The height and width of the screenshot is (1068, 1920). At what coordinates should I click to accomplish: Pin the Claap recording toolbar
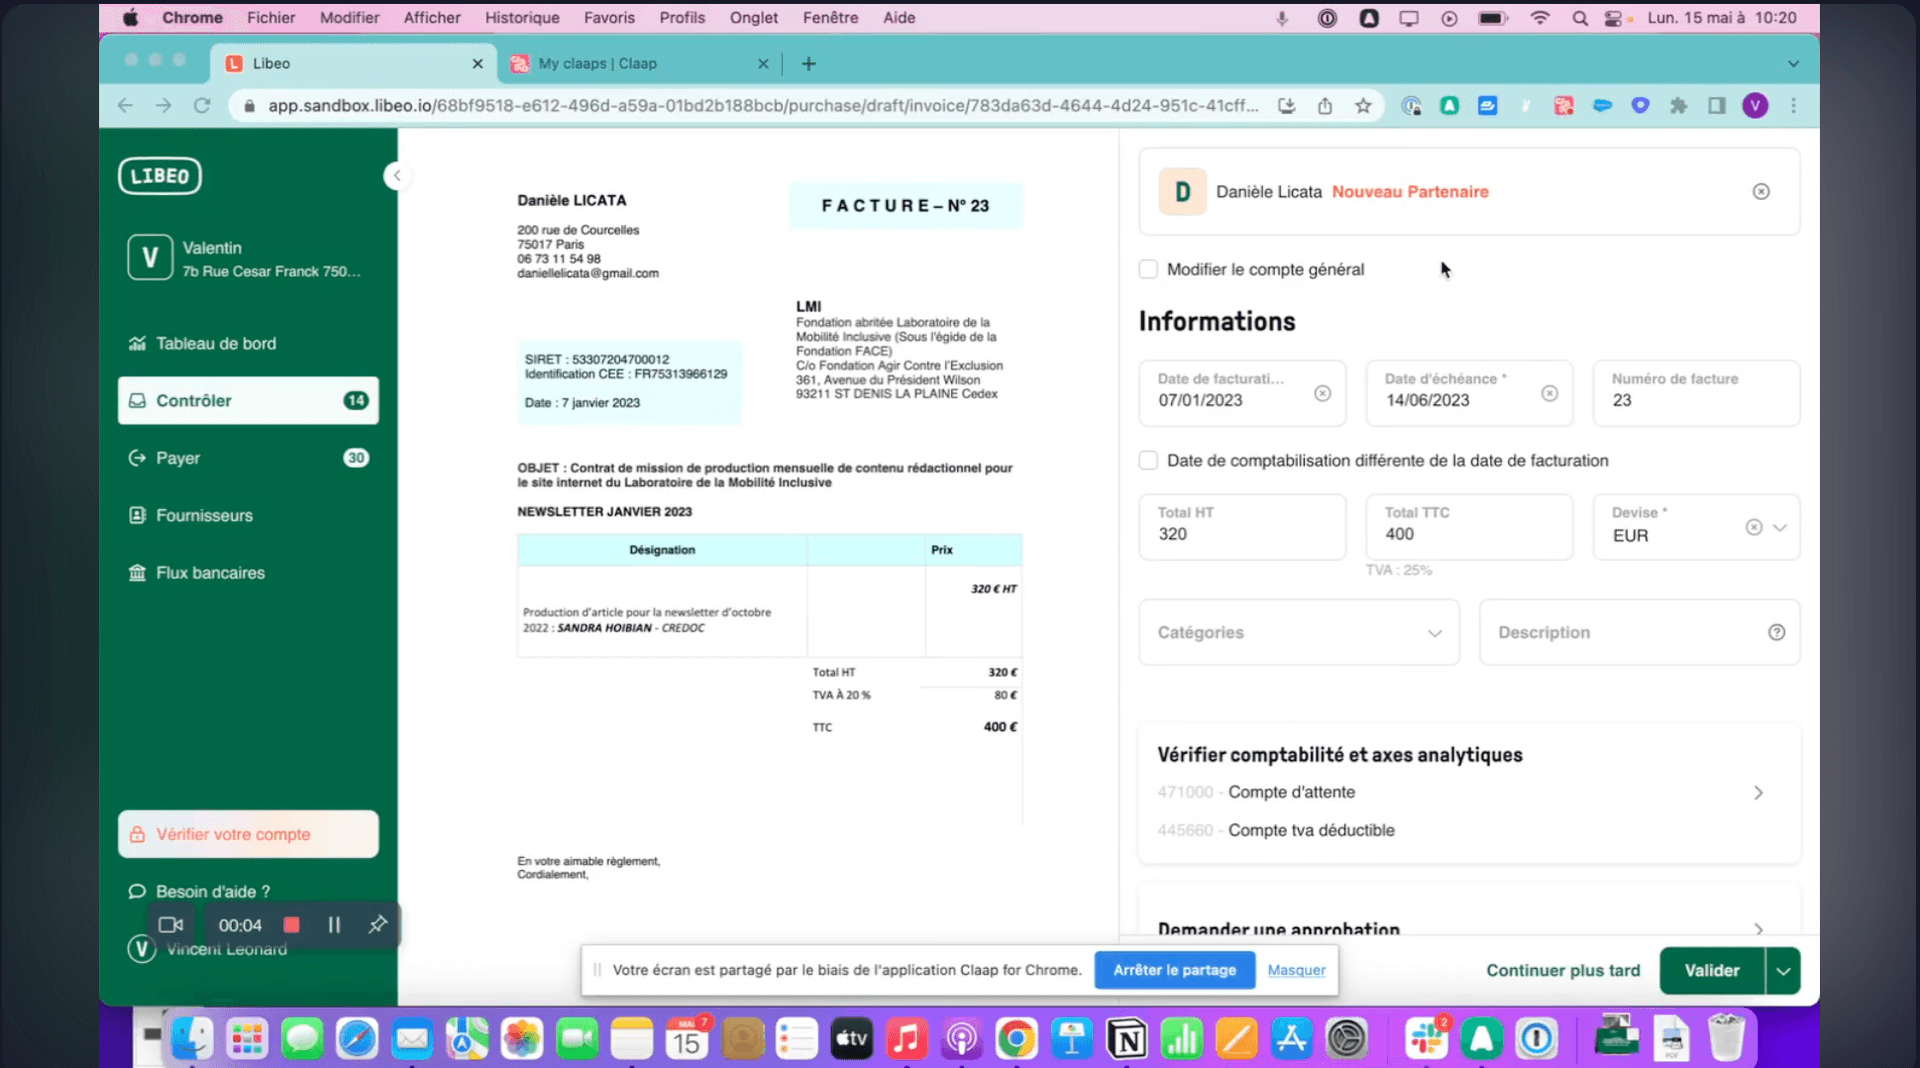pyautogui.click(x=377, y=925)
